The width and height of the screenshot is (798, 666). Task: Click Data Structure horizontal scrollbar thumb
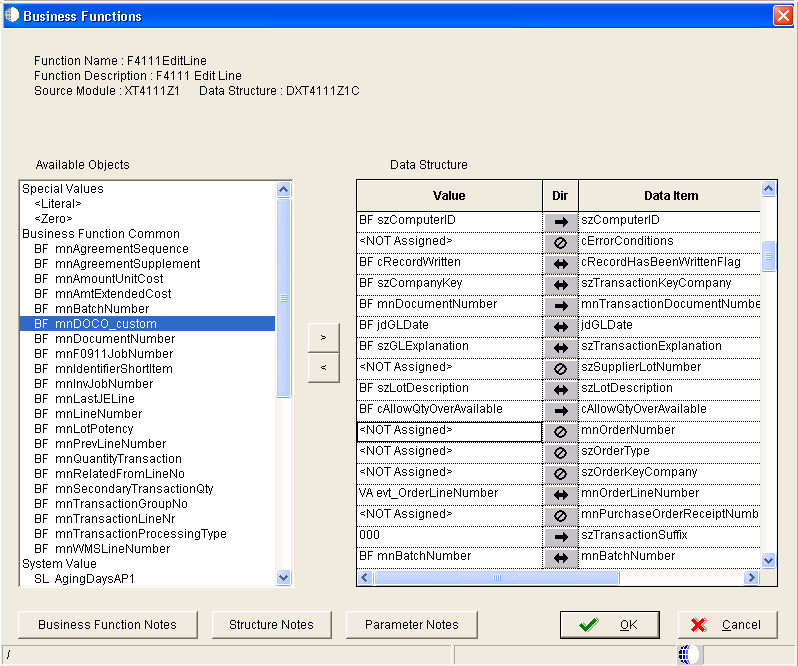coord(497,577)
